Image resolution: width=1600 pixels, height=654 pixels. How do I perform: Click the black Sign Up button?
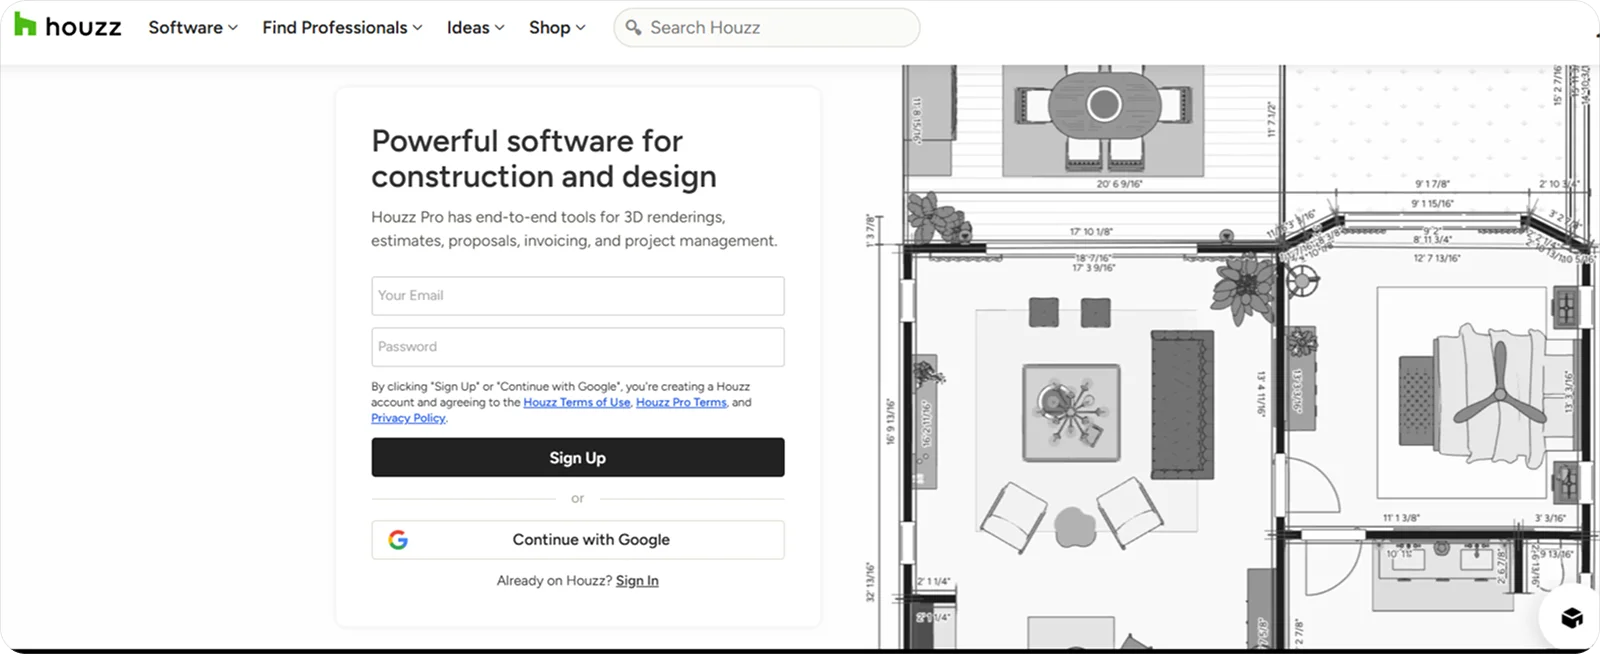[x=578, y=457]
